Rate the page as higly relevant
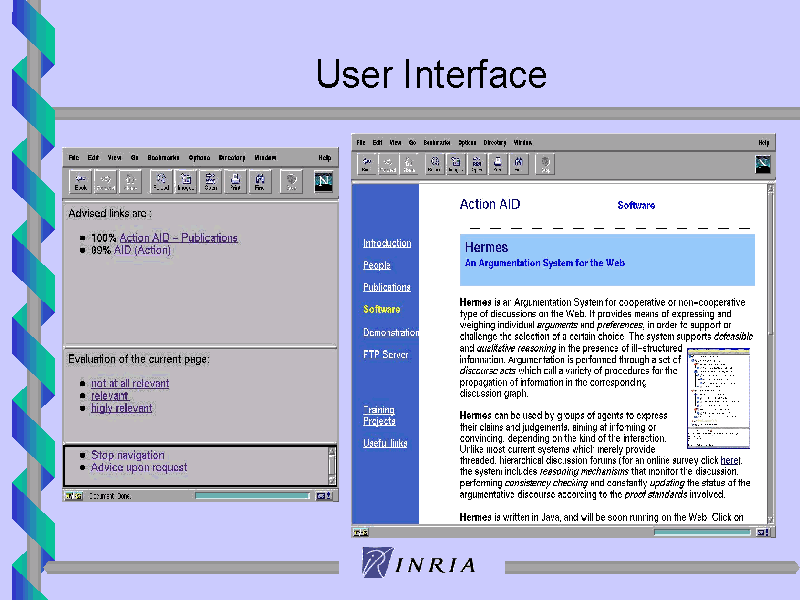 click(x=121, y=408)
